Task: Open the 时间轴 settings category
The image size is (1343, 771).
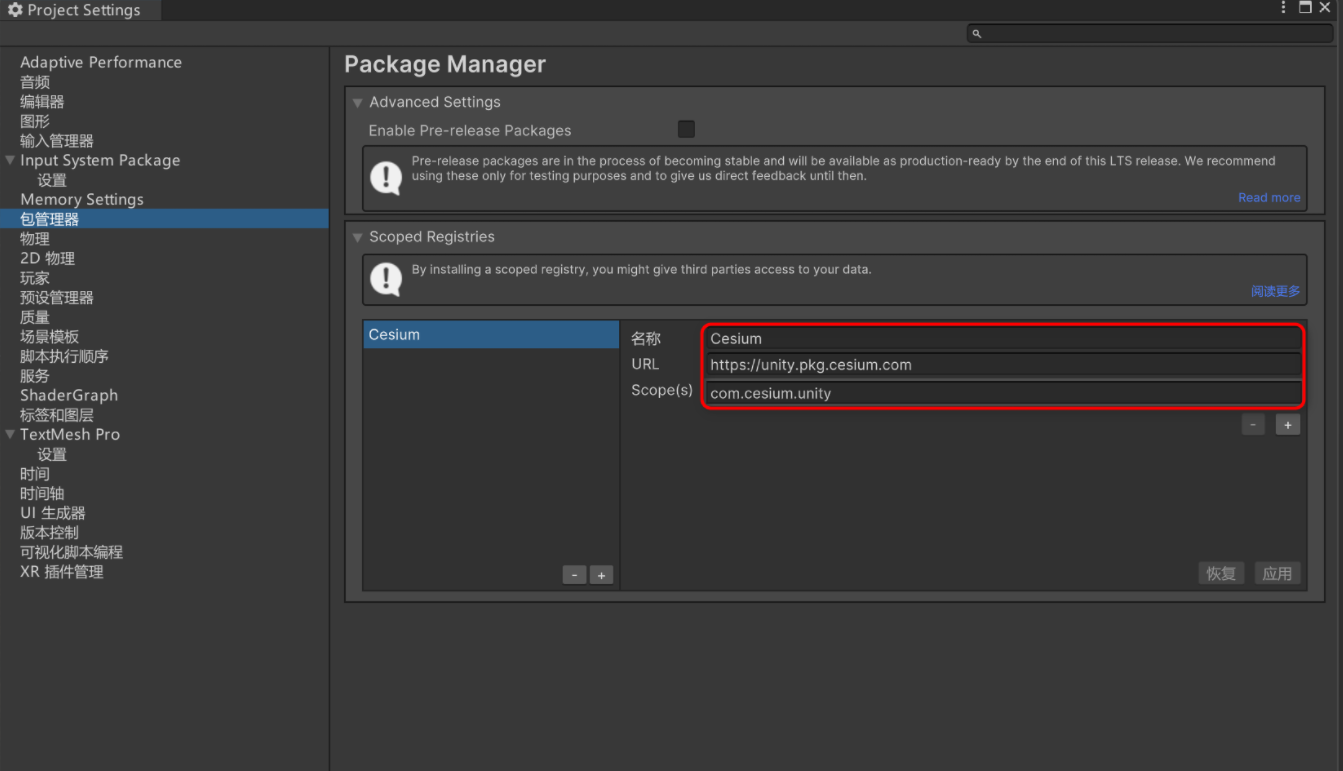Action: (42, 493)
